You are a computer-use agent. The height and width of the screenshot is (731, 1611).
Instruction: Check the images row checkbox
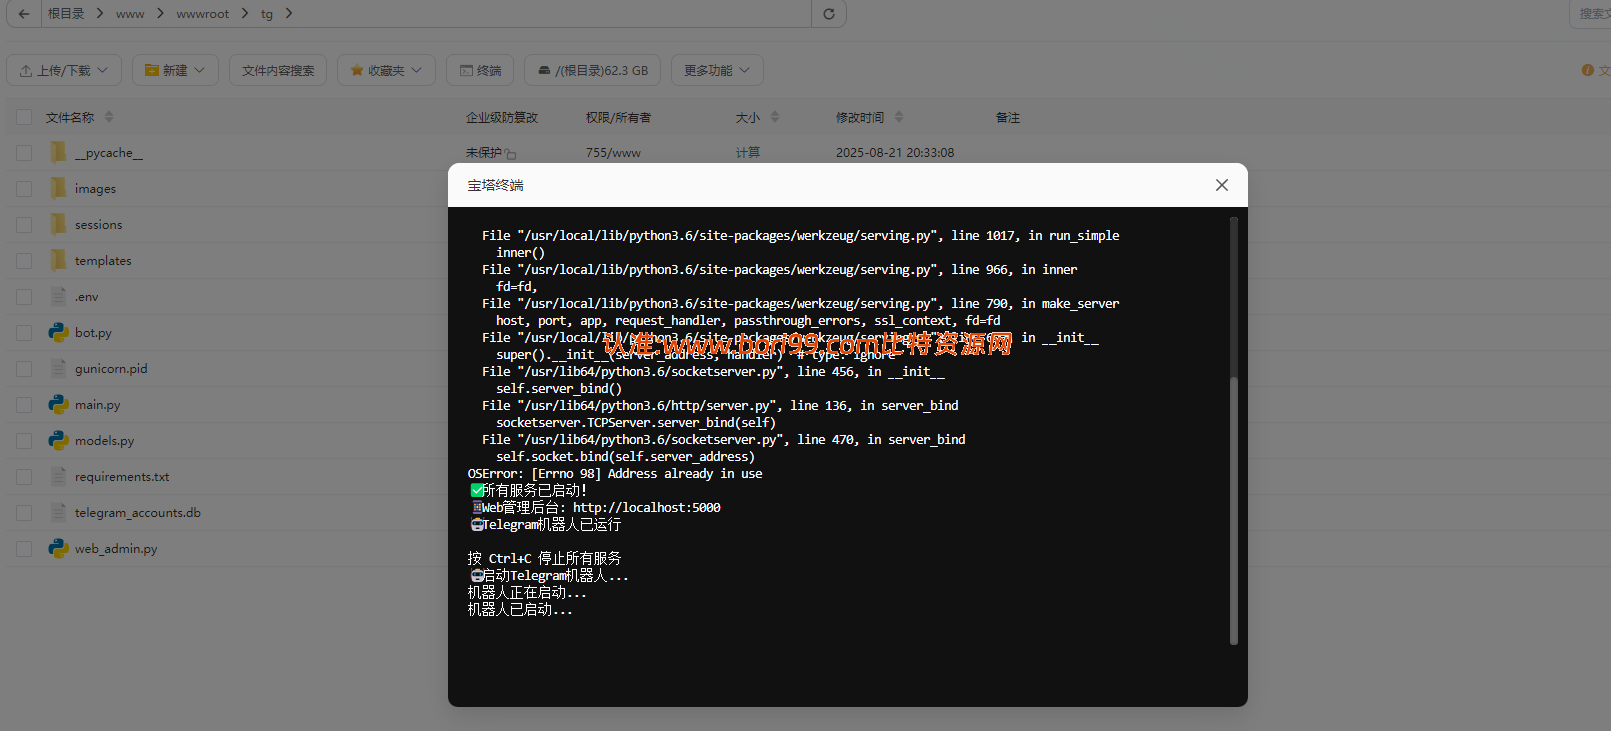pos(24,189)
